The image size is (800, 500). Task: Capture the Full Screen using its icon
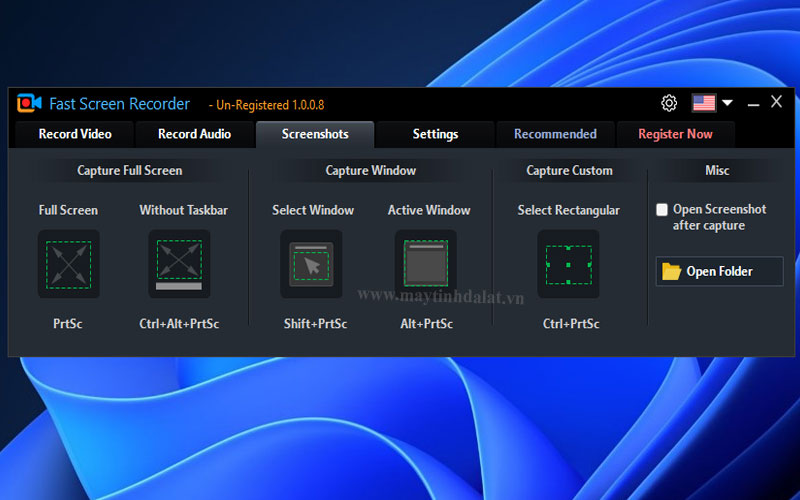(68, 264)
